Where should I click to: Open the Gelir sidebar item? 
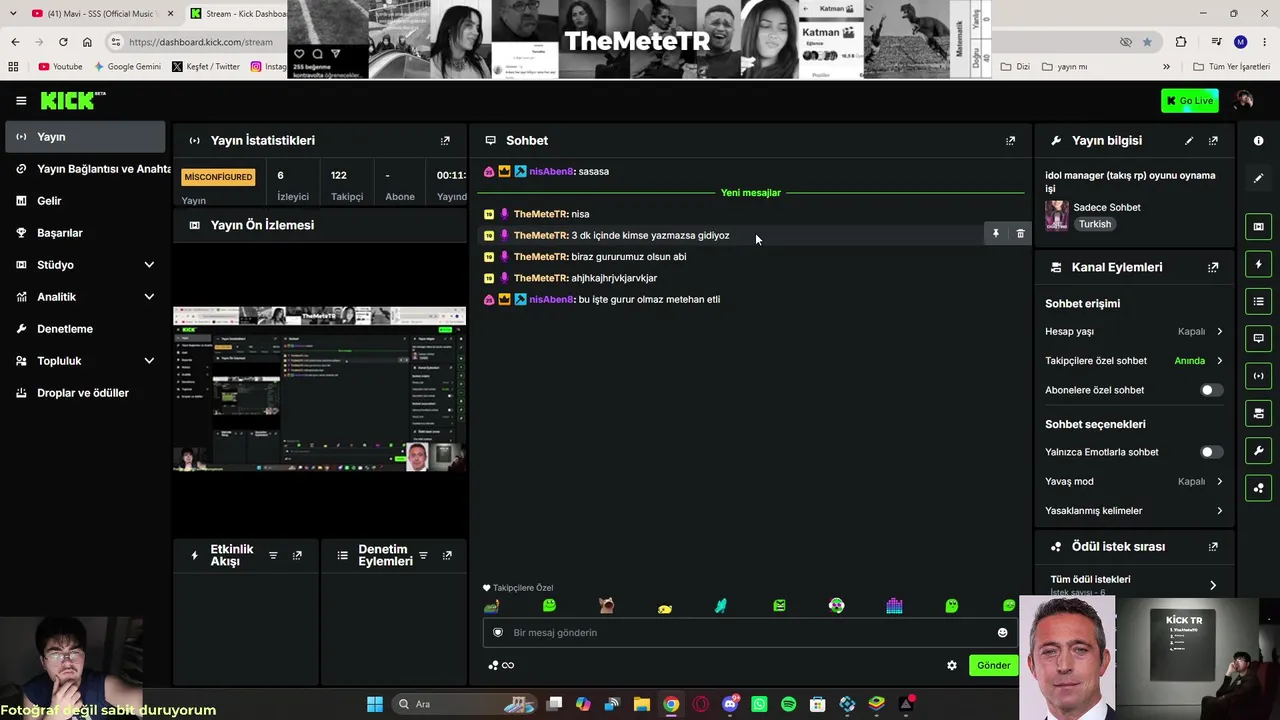point(84,201)
